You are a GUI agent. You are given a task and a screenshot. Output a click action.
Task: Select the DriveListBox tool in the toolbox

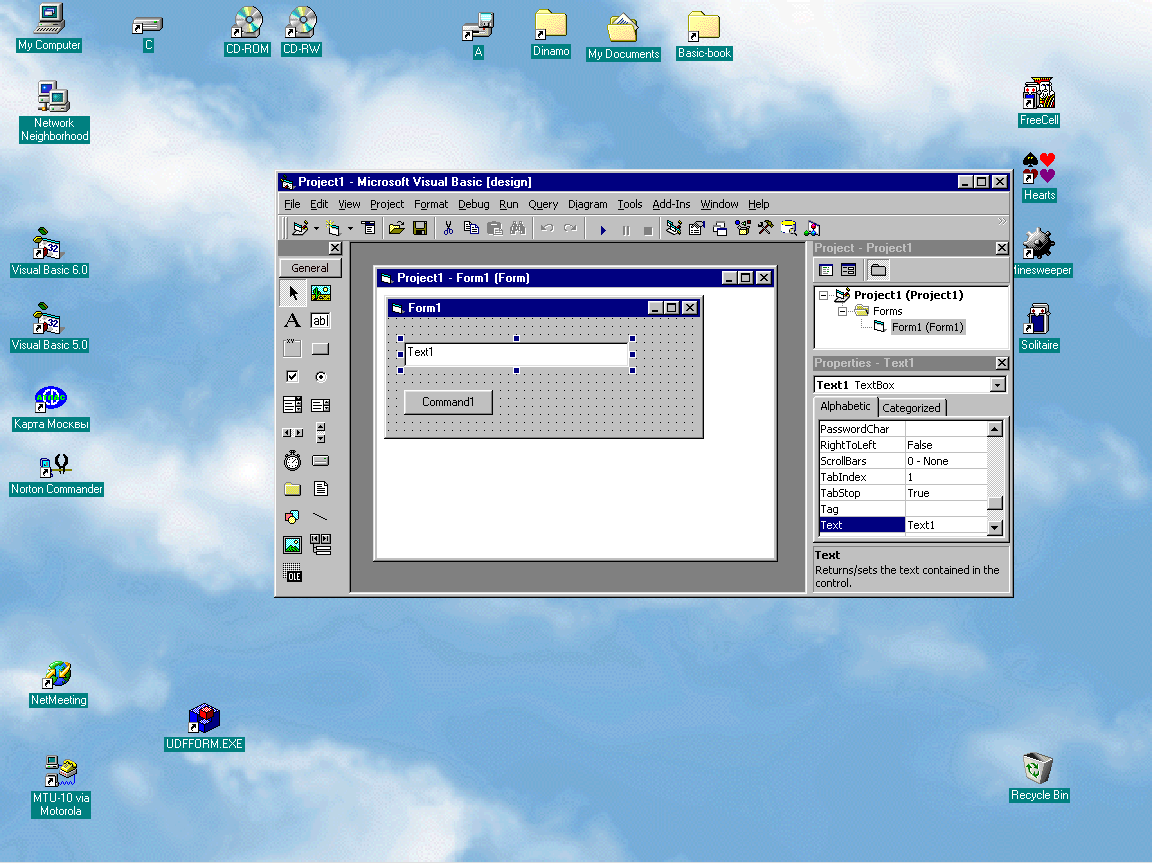320,461
